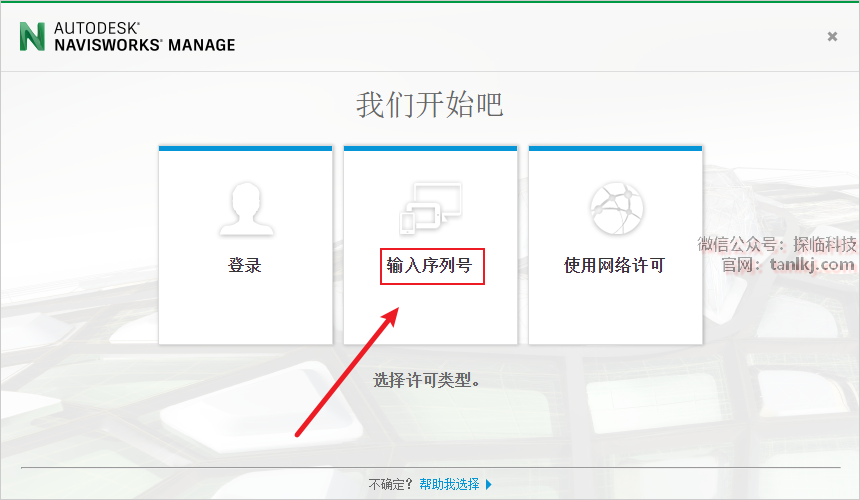Image resolution: width=860 pixels, height=500 pixels.
Task: Click the 选择许可类型。 instruction text
Action: 427,379
